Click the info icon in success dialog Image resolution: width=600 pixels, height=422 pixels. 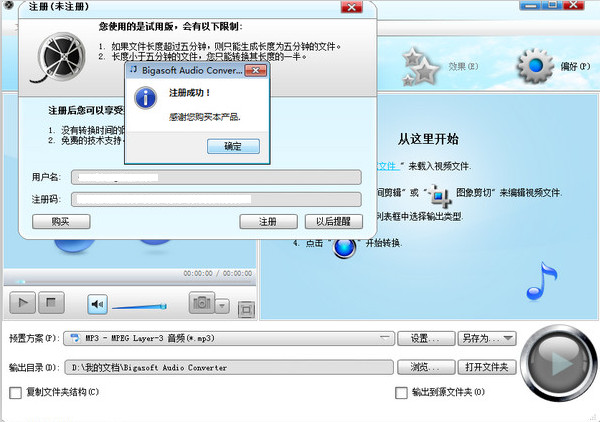point(145,98)
